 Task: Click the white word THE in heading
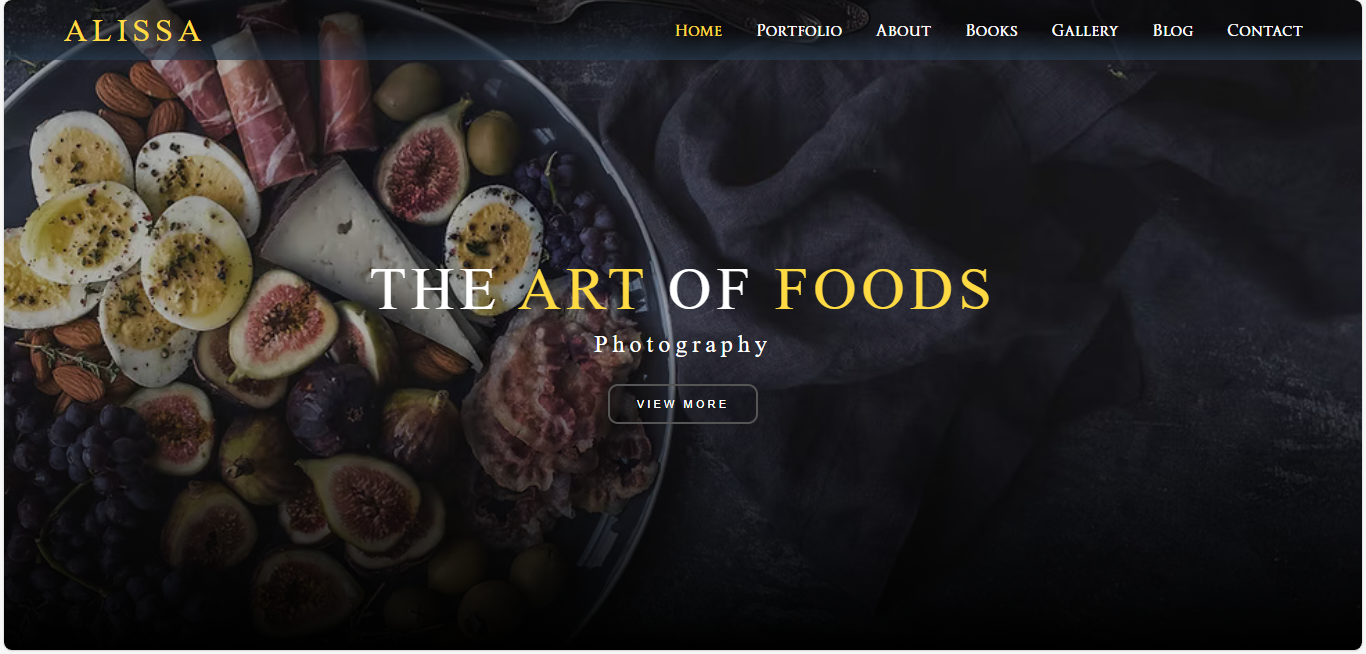pos(434,289)
